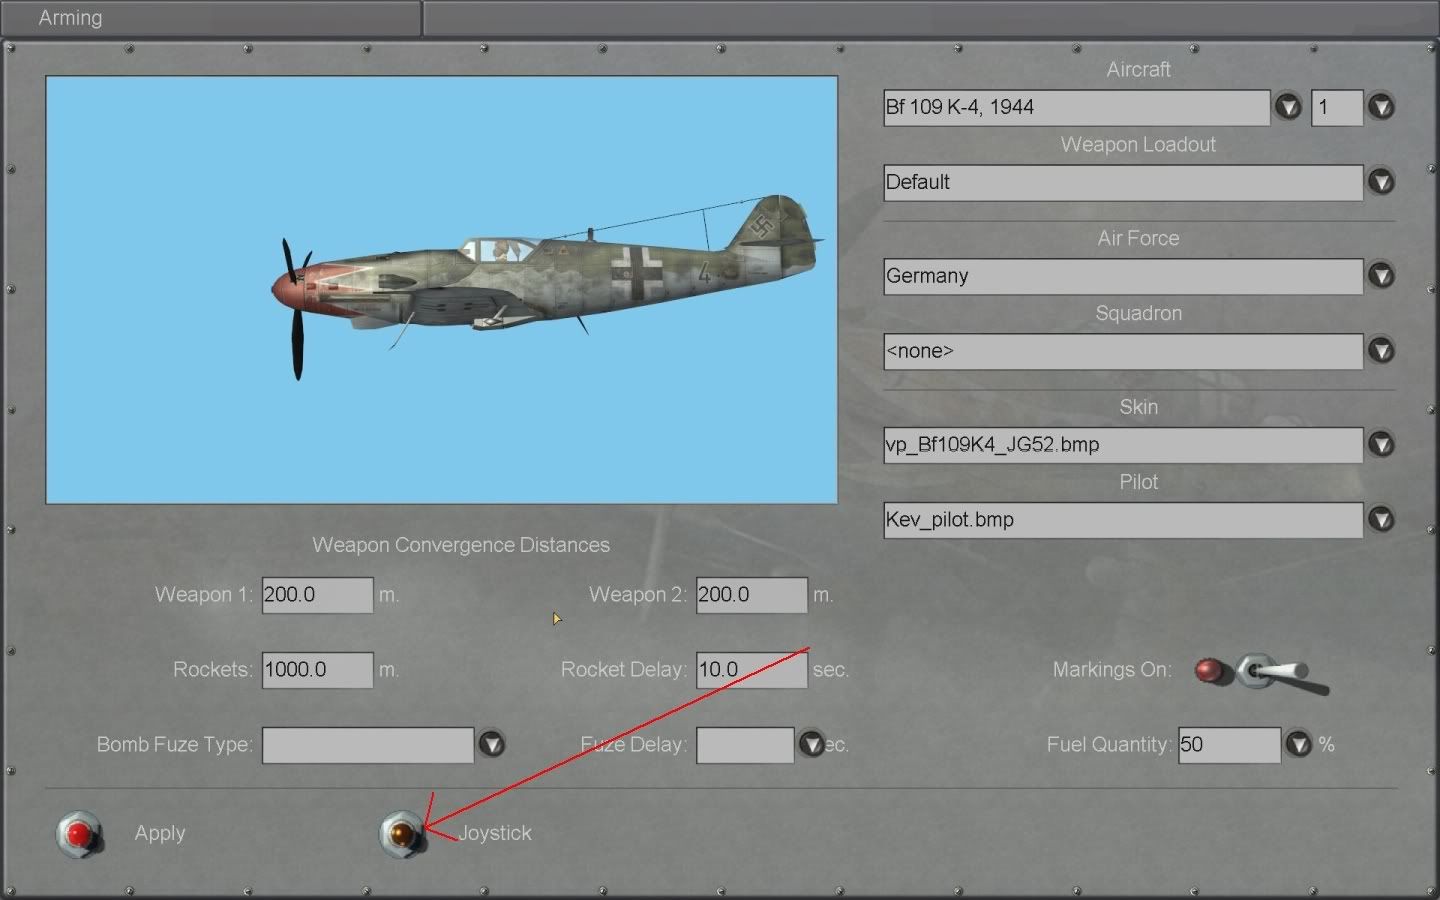Click the <none> squadron field
The height and width of the screenshot is (900, 1440).
click(x=1123, y=351)
